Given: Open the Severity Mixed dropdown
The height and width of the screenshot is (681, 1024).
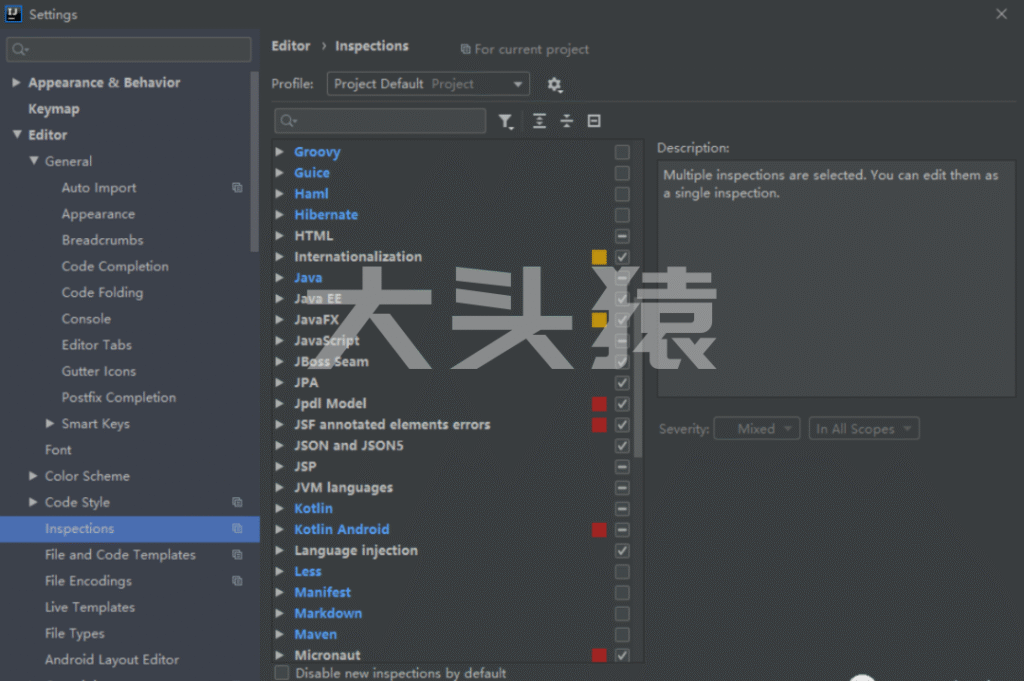Looking at the screenshot, I should (x=756, y=429).
